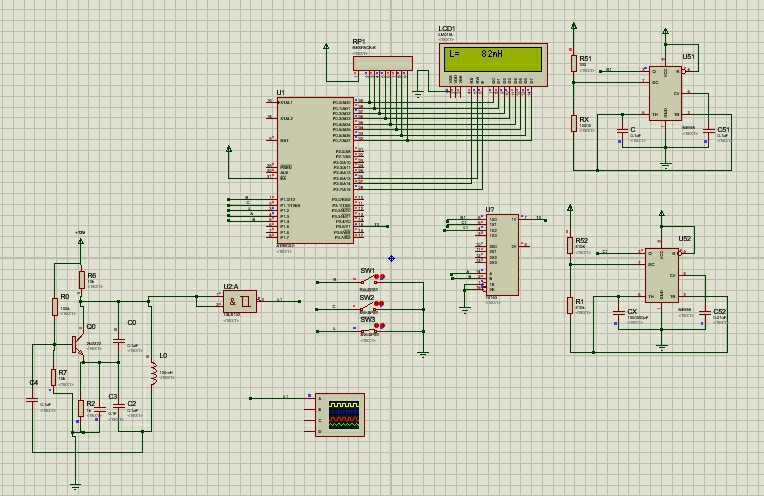This screenshot has height=496, width=764.
Task: Click oscilloscope channel A input pin
Action: coord(310,399)
